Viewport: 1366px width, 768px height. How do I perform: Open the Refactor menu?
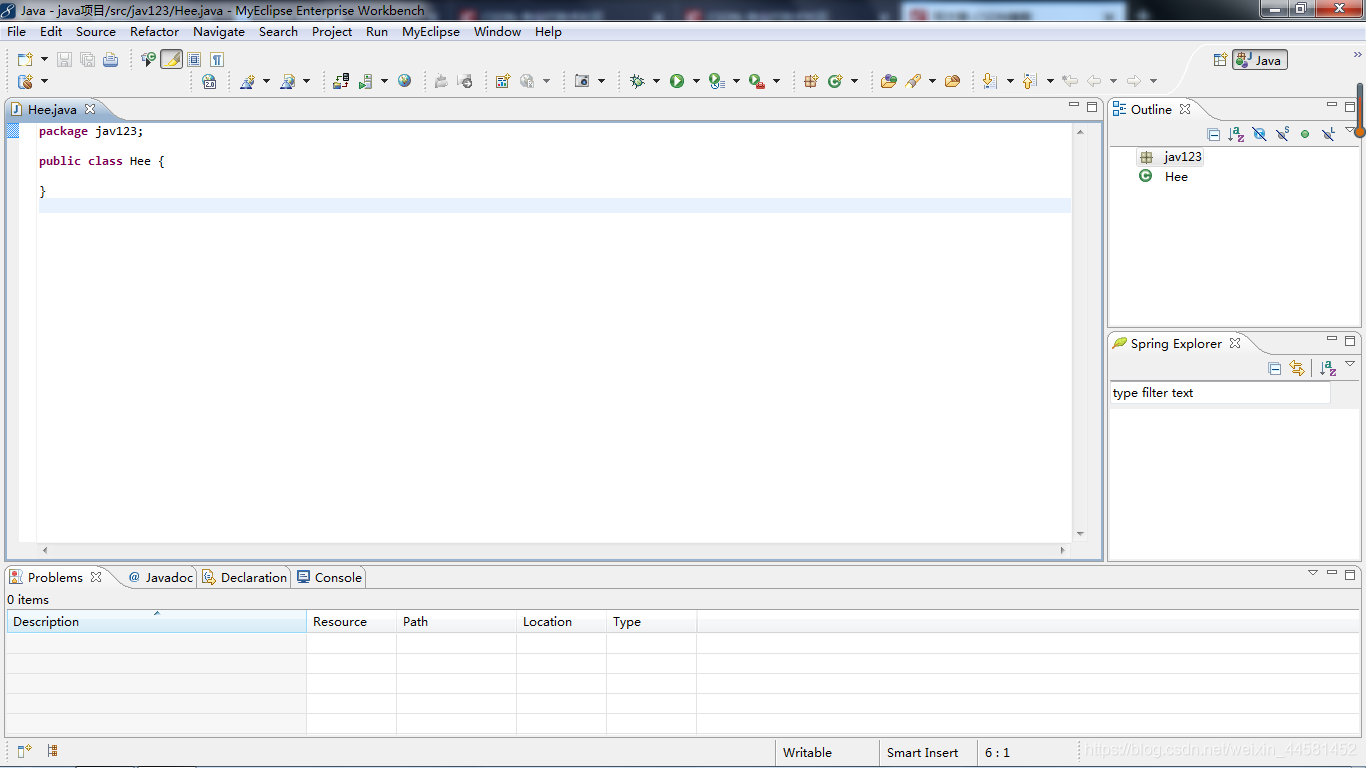tap(154, 31)
